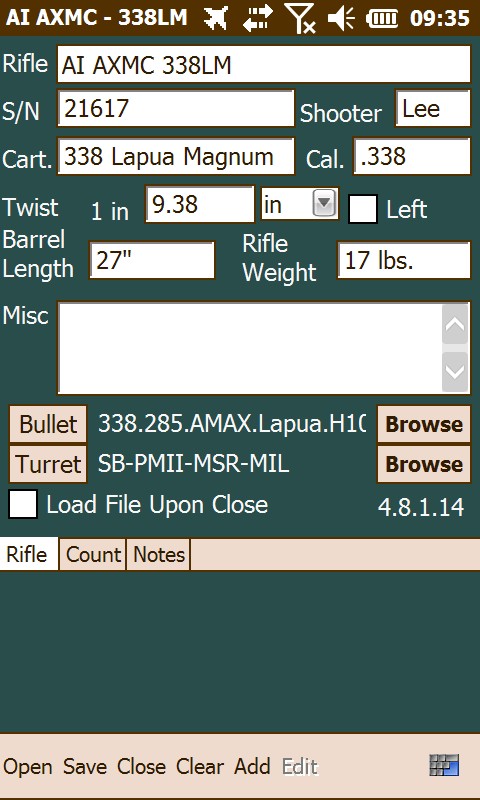Focus the Rifle Weight field

[403, 260]
